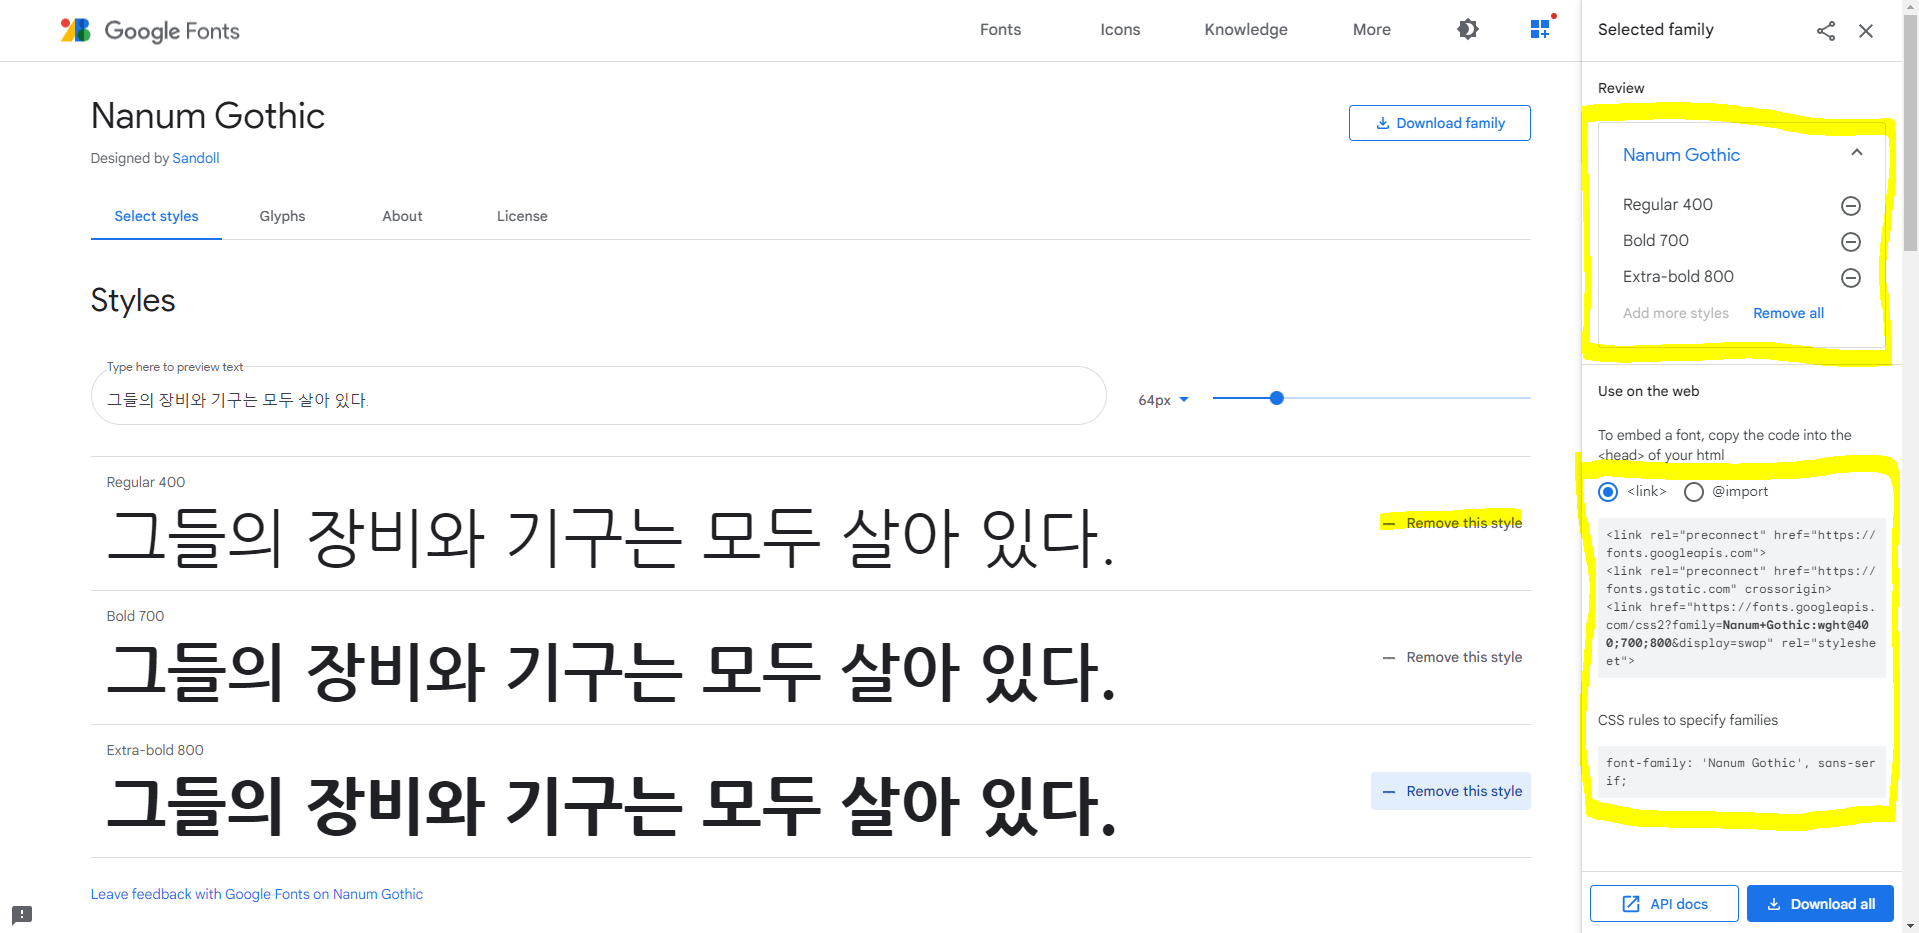Viewport: 1919px width, 933px height.
Task: Click the embed link code block
Action: pos(1741,598)
